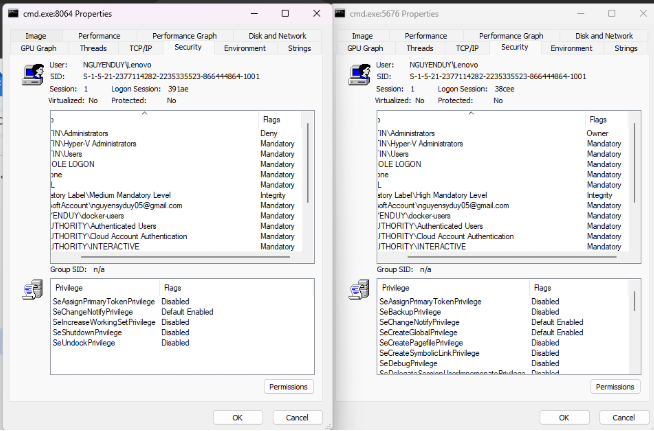Open Performance Graph tab in cmd.exe:5676 window
This screenshot has width=654, height=431.
point(511,36)
